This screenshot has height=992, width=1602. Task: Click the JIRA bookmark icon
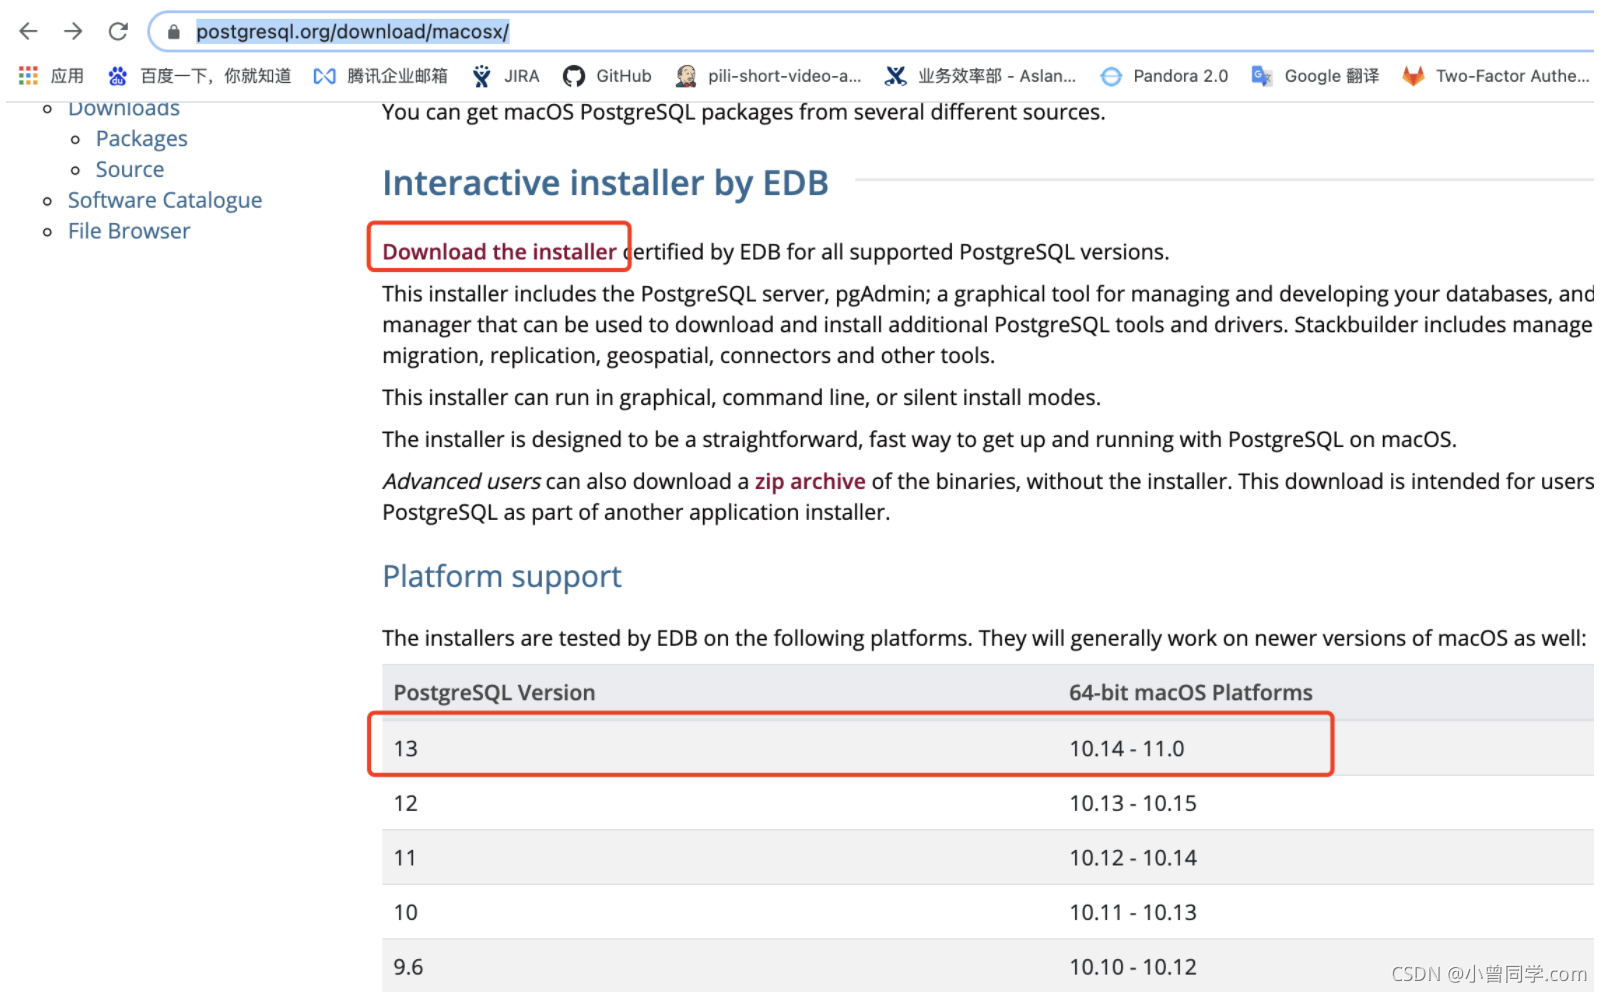pyautogui.click(x=482, y=76)
